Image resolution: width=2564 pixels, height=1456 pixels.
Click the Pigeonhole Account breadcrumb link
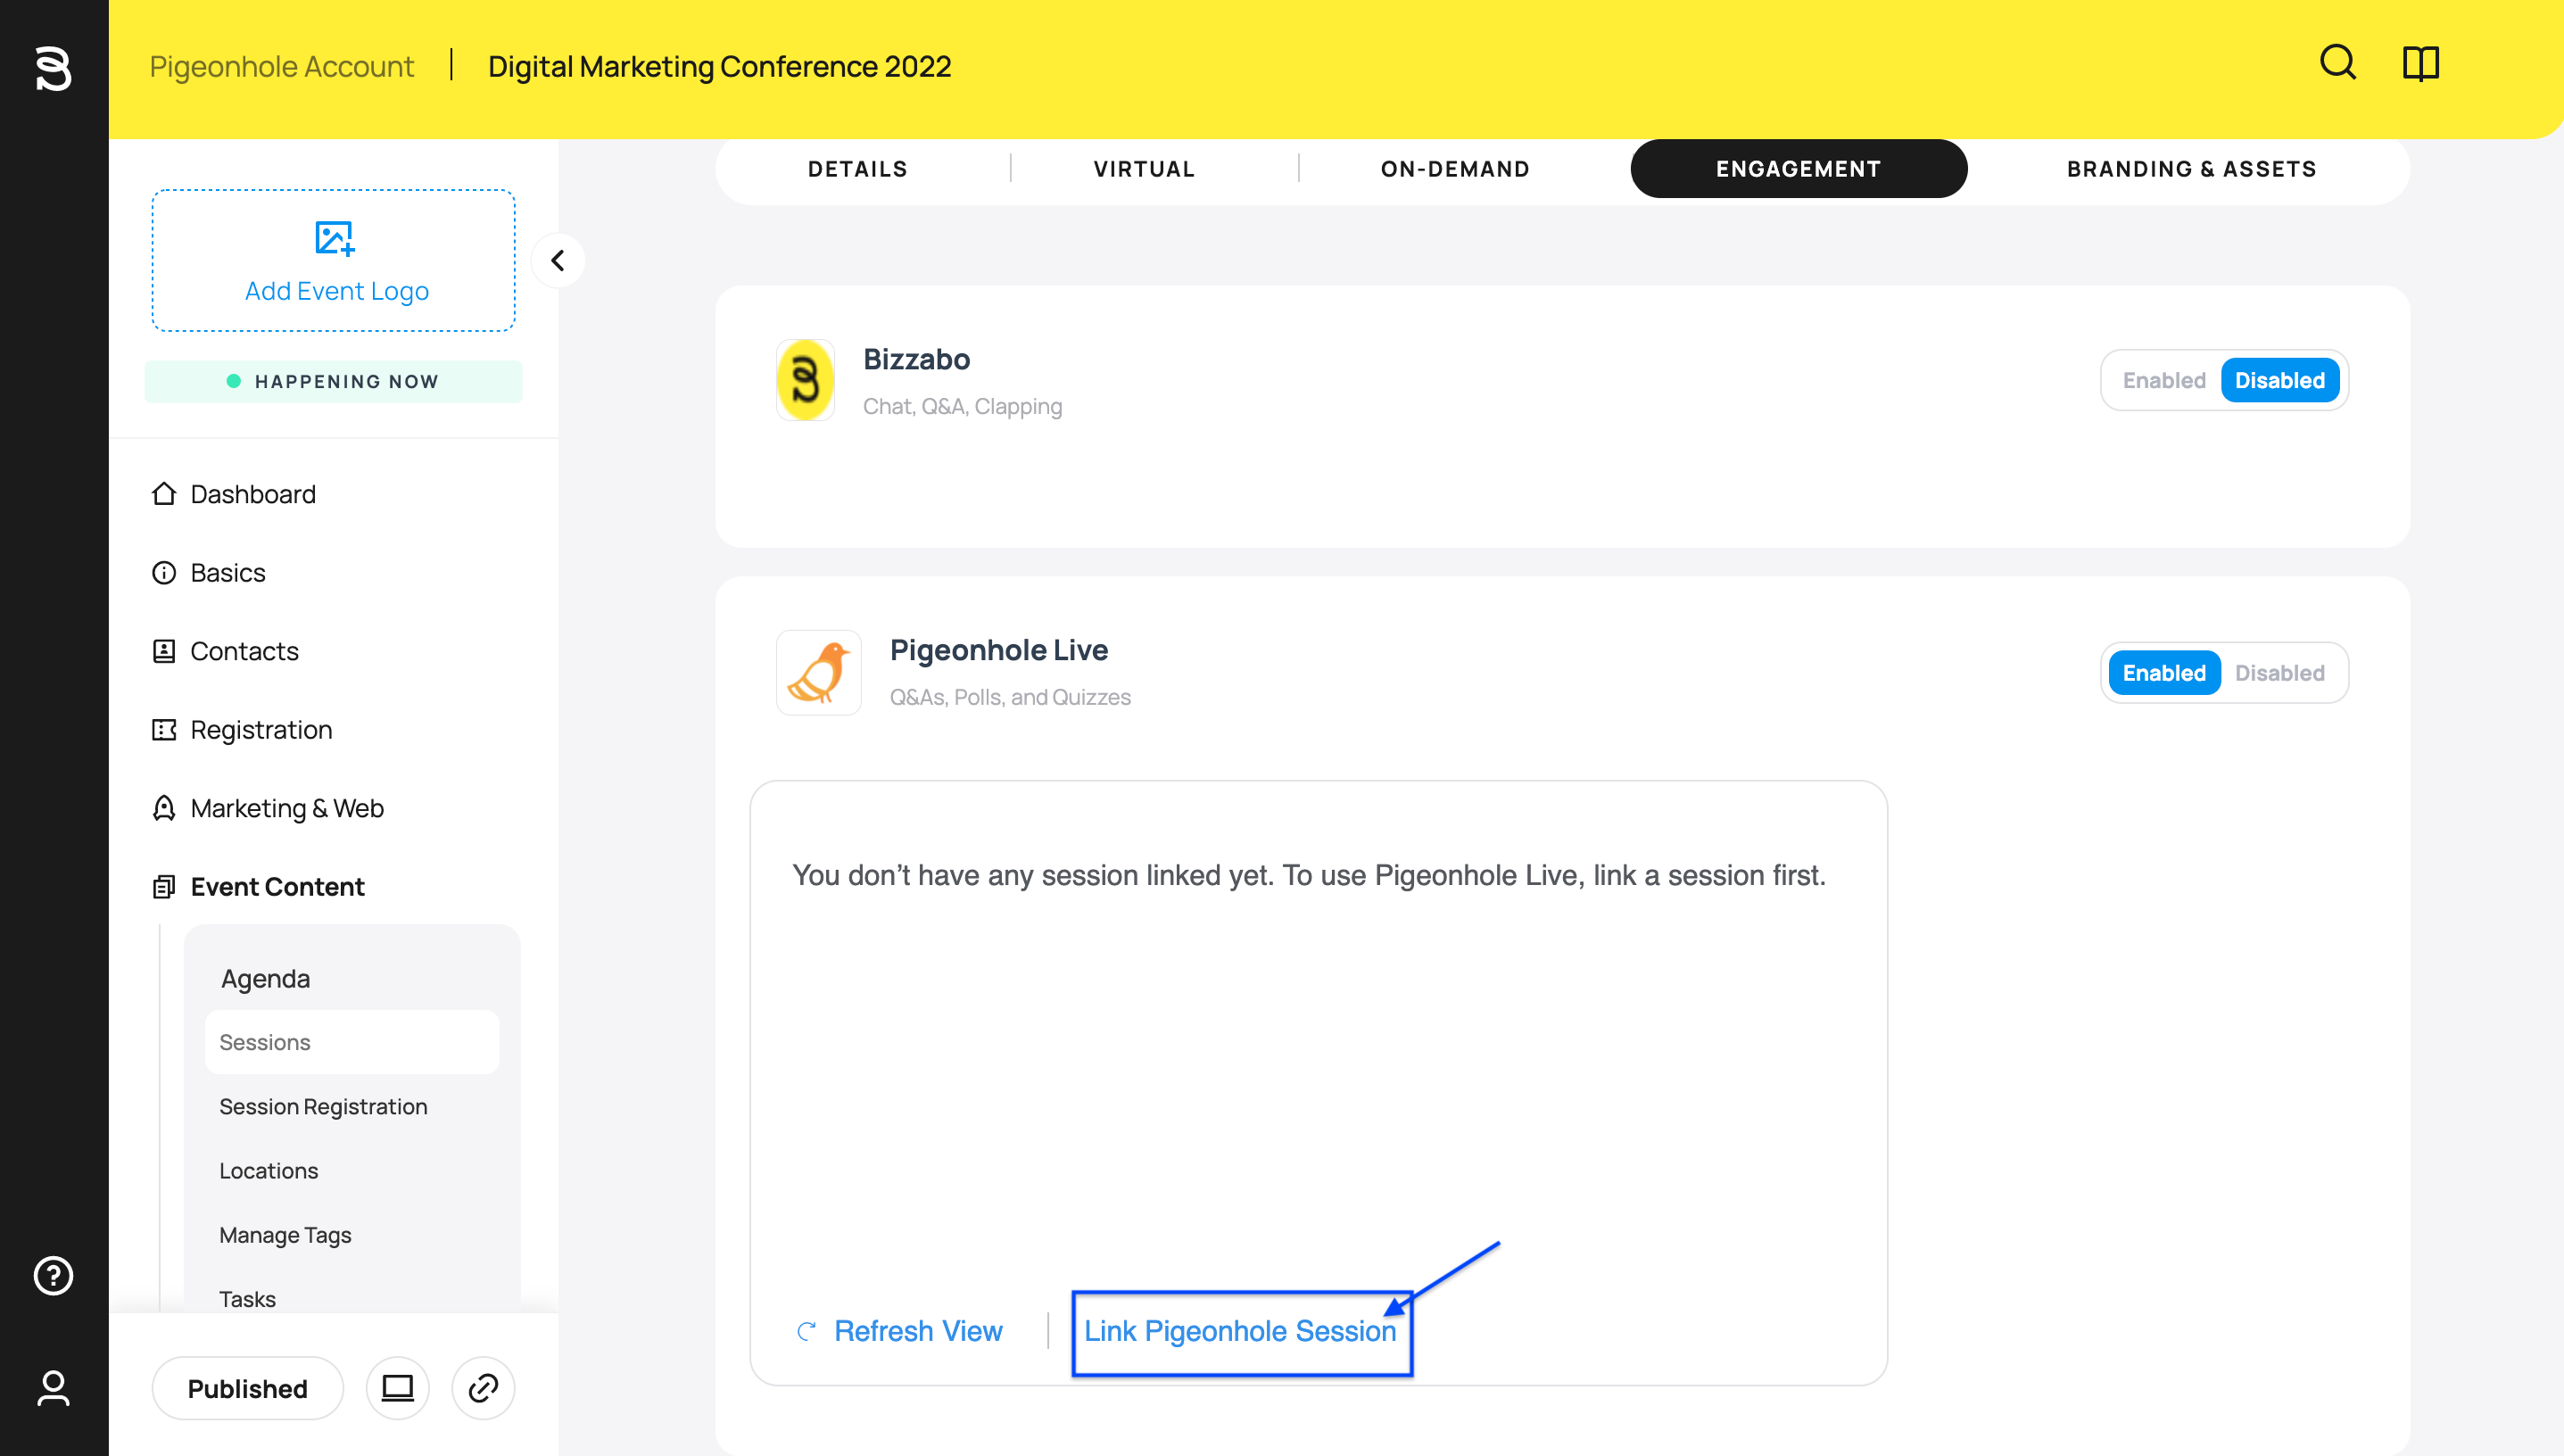(281, 66)
